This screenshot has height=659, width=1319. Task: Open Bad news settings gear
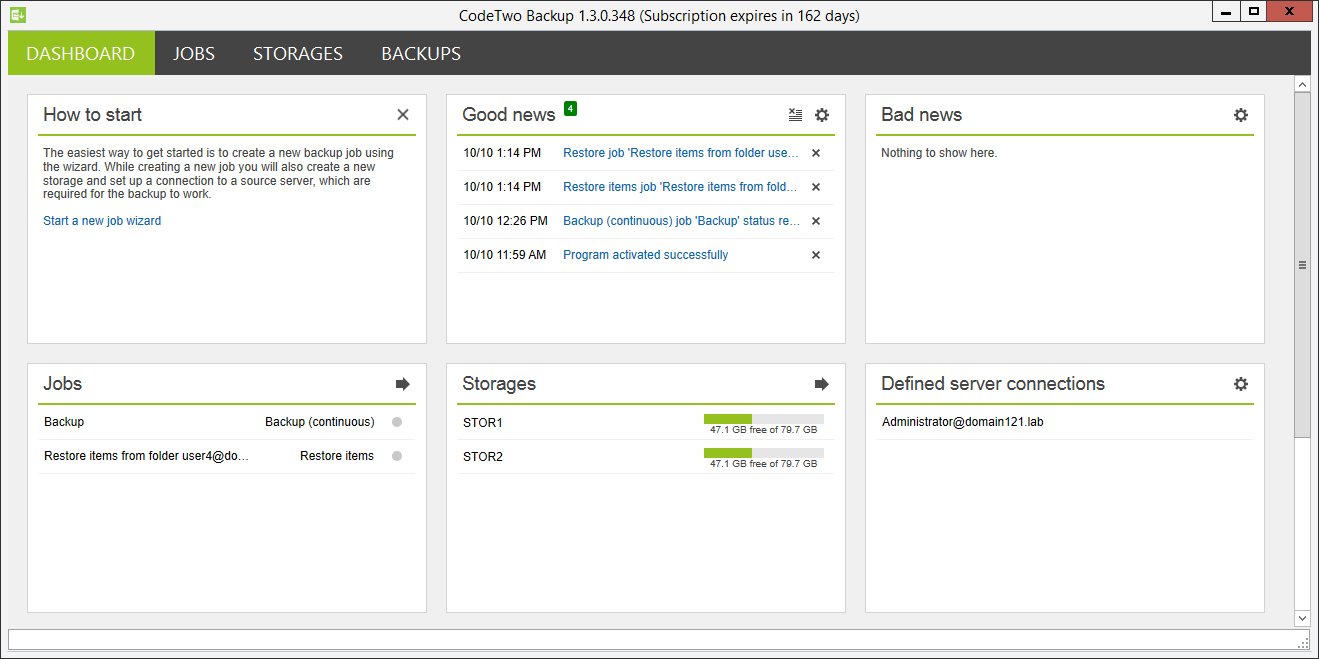[x=1241, y=115]
